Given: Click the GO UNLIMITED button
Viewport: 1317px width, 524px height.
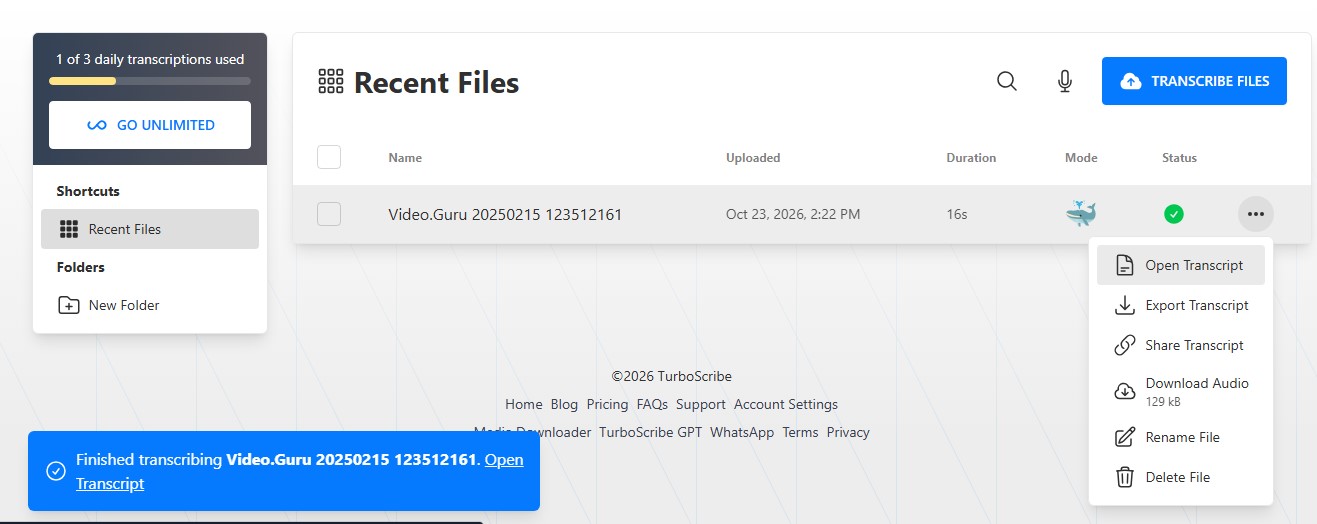Looking at the screenshot, I should [150, 125].
